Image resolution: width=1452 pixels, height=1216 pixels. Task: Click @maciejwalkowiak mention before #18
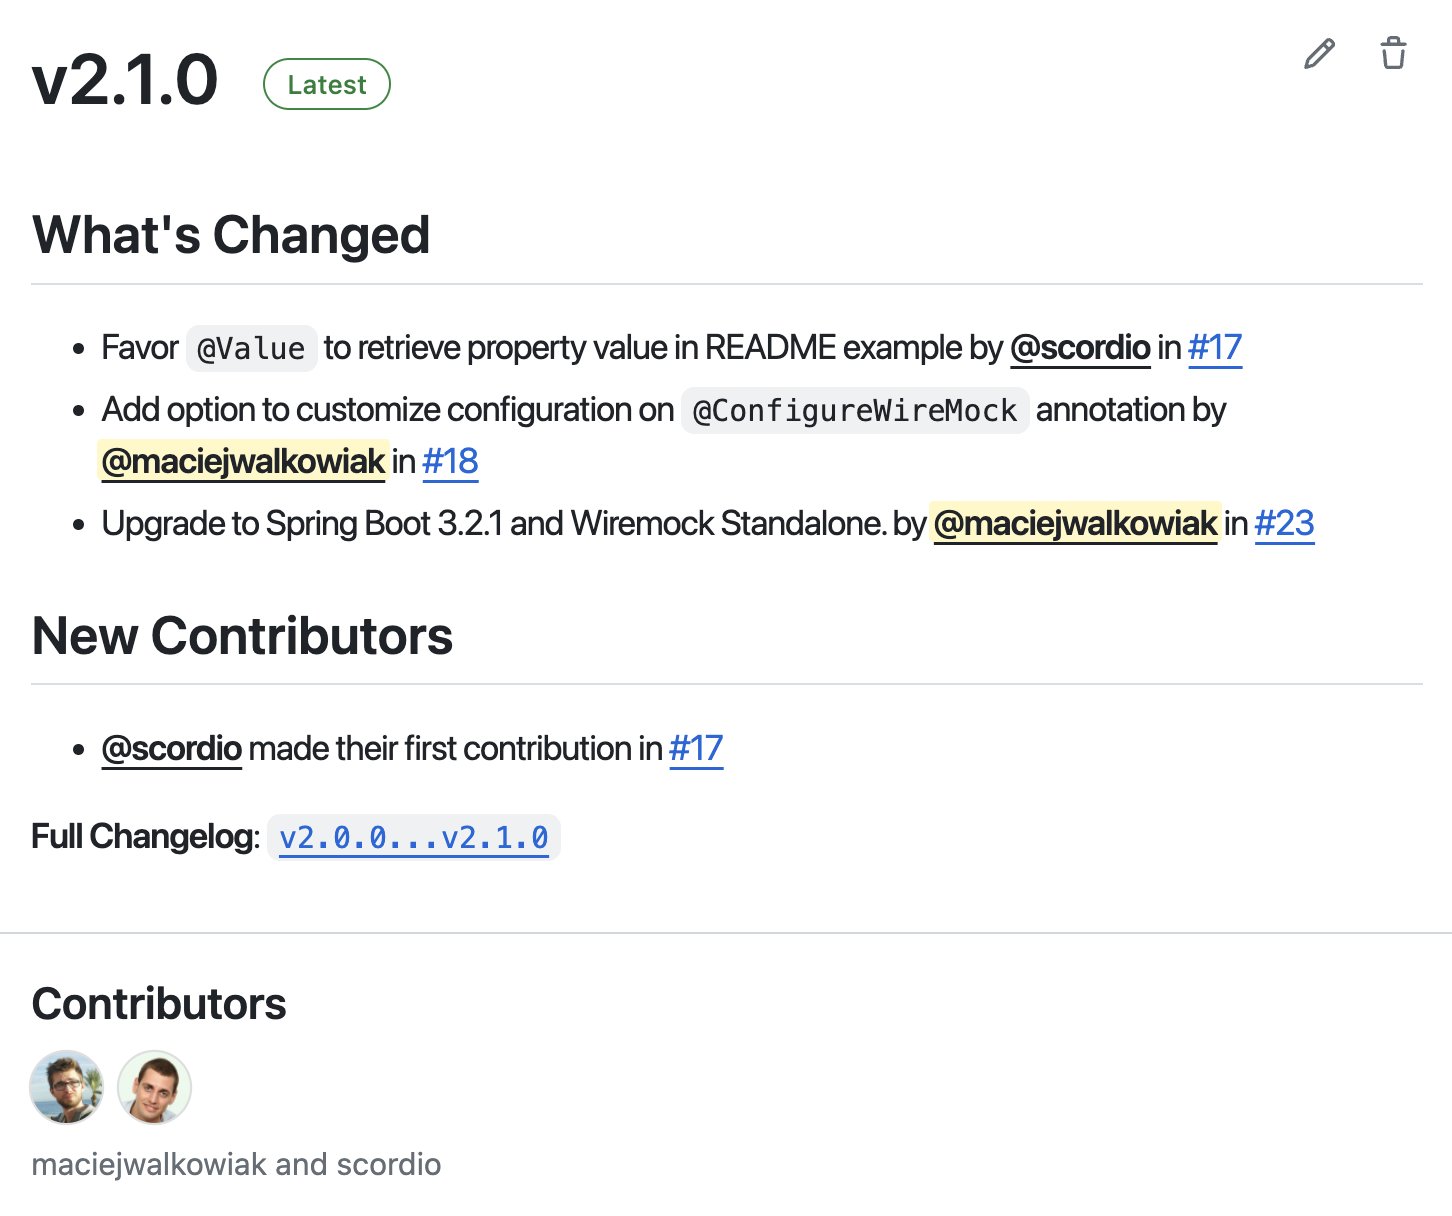[x=243, y=462]
